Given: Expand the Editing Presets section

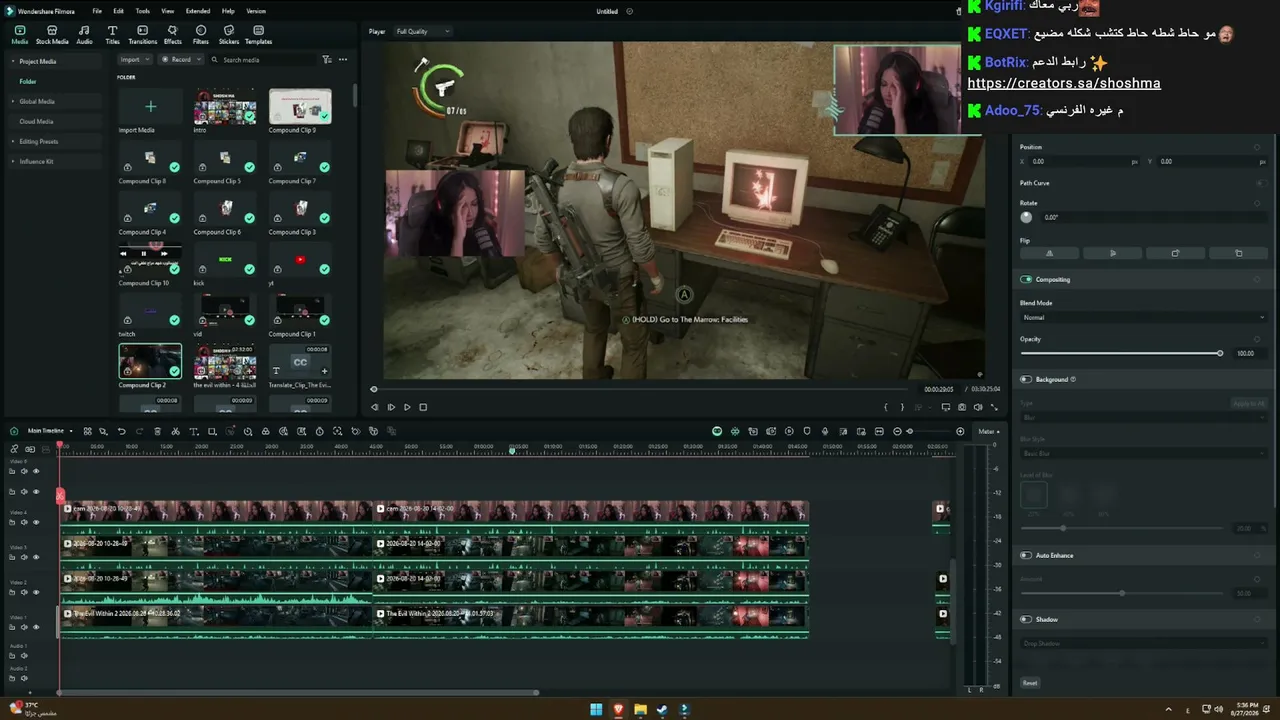Looking at the screenshot, I should (x=13, y=141).
